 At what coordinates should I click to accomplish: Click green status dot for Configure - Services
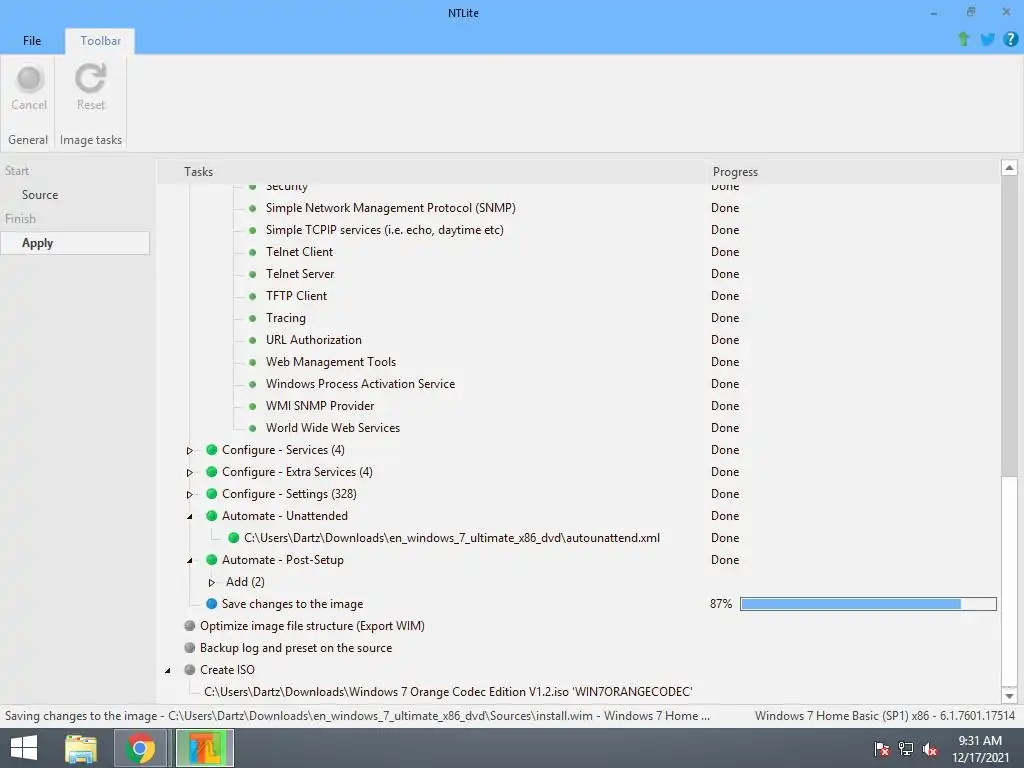(x=212, y=450)
